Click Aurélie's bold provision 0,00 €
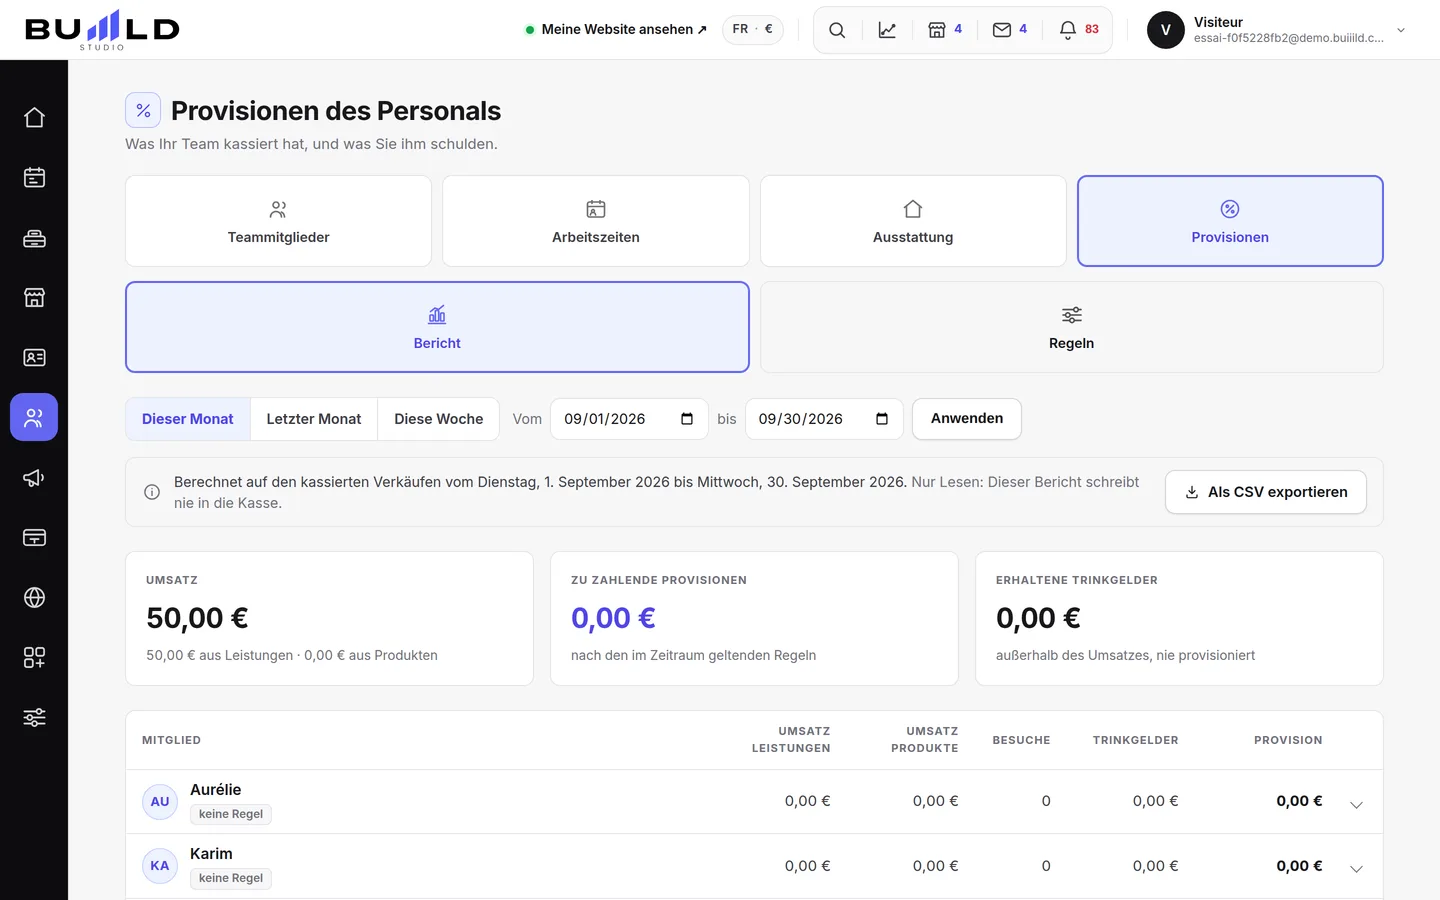This screenshot has width=1440, height=900. [1299, 801]
